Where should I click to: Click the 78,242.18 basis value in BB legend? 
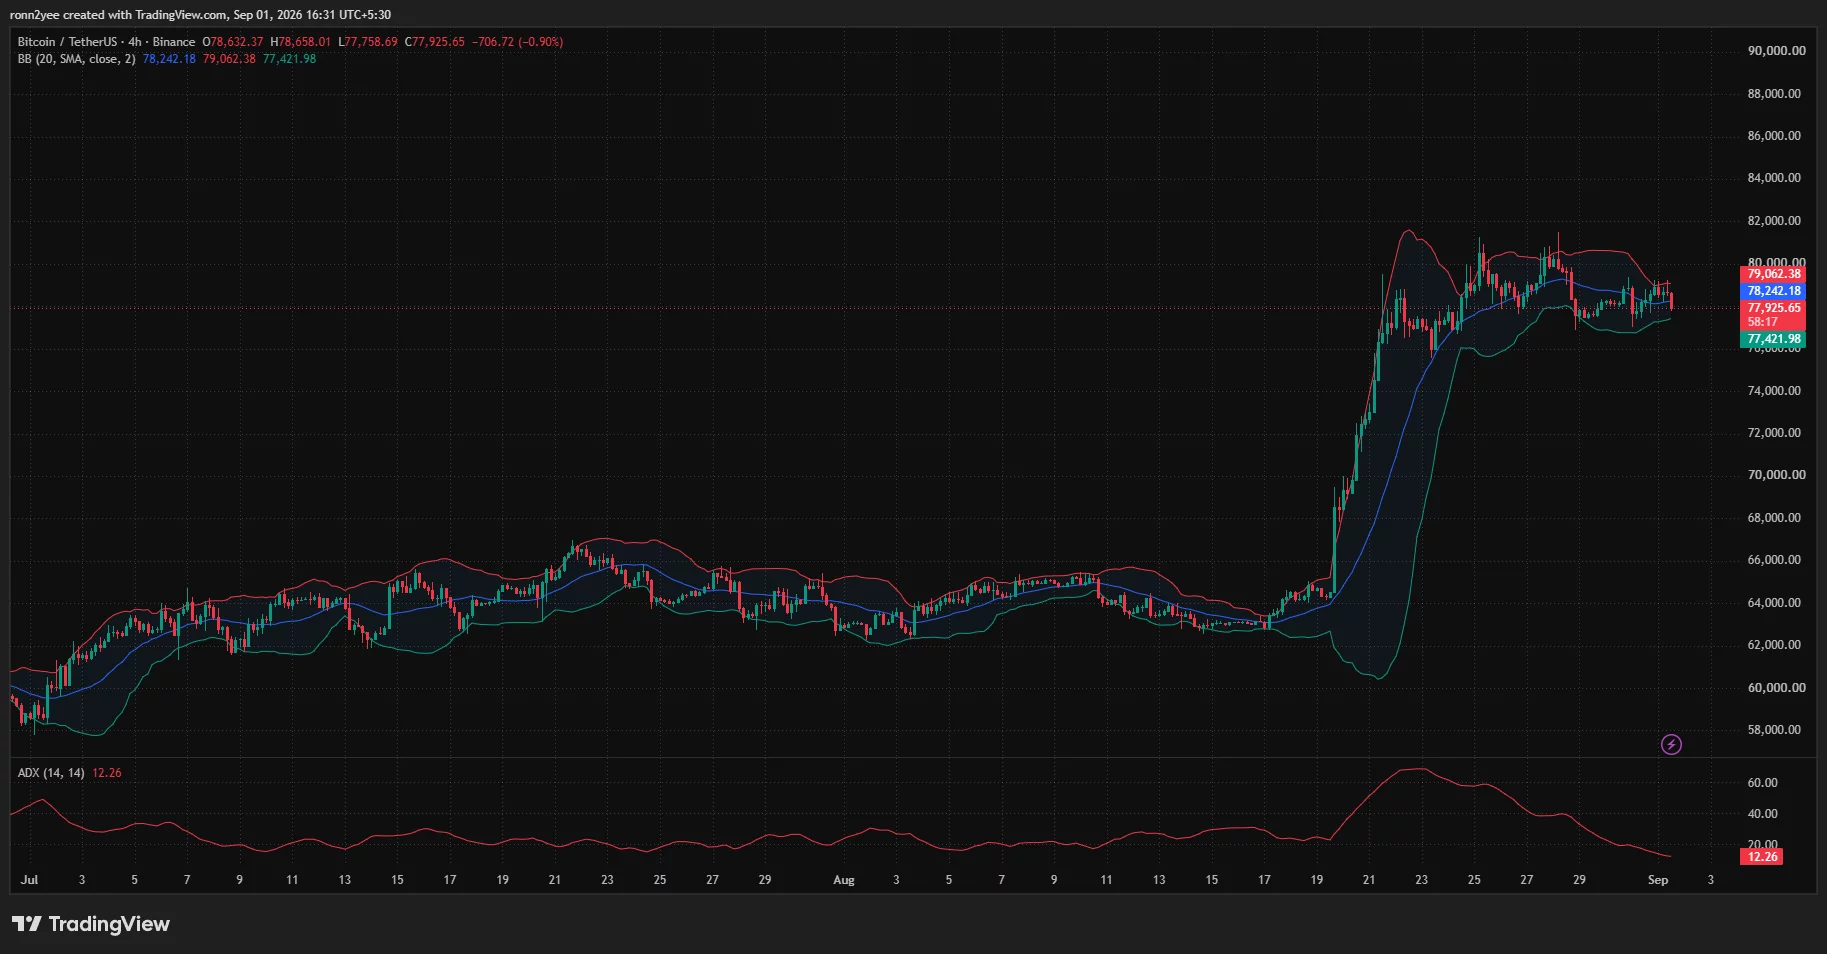169,59
